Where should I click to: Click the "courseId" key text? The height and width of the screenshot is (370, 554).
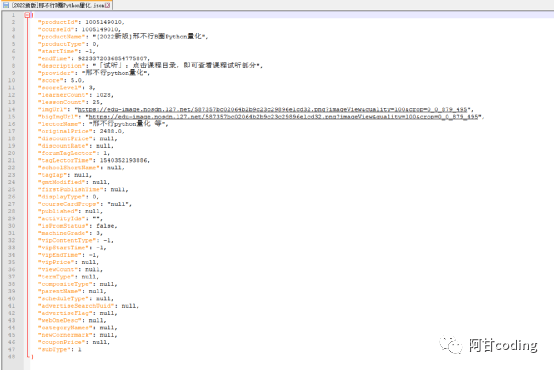tap(55, 29)
